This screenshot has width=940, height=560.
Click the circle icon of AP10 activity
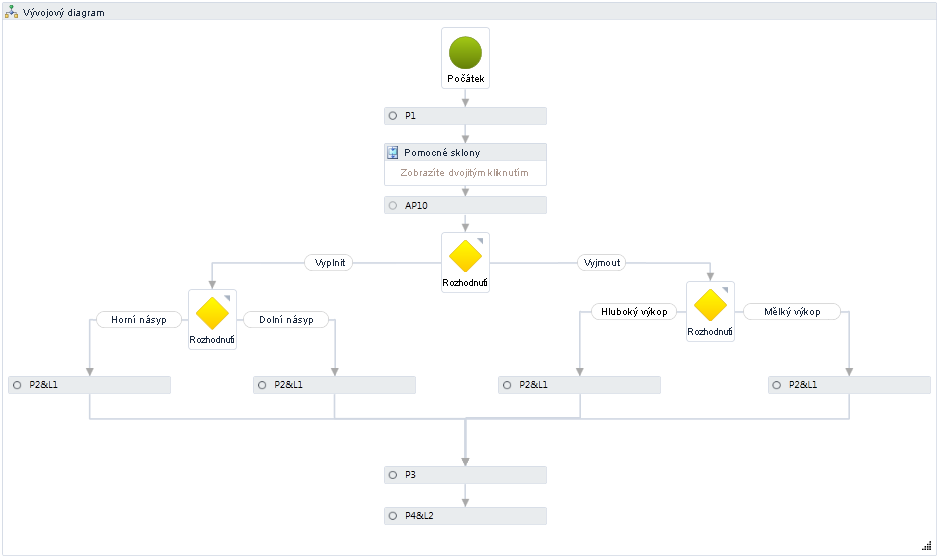(x=393, y=205)
